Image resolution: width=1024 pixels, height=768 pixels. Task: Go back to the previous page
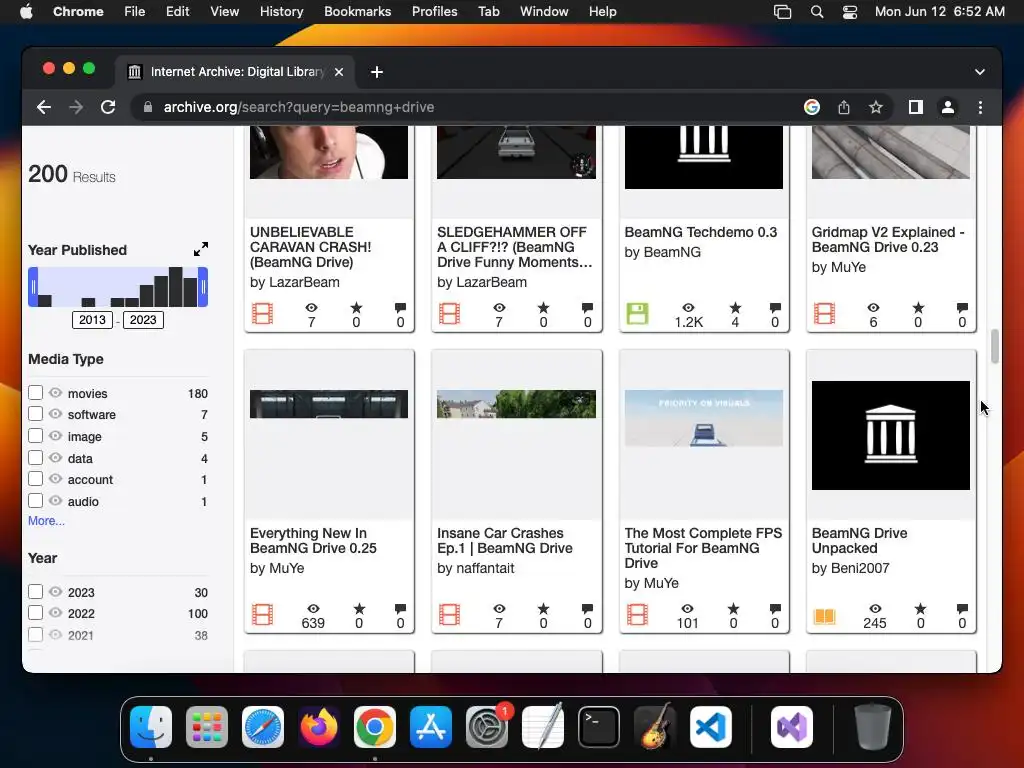click(44, 107)
